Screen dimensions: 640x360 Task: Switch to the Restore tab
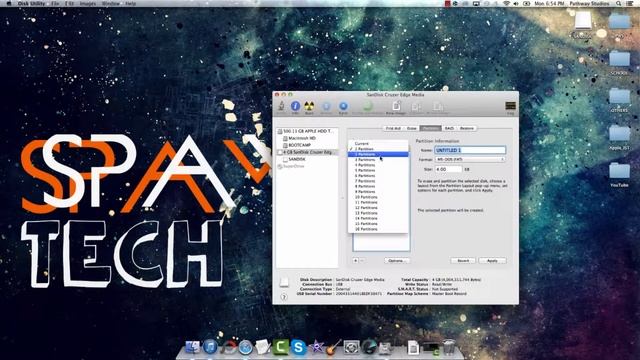(x=467, y=128)
